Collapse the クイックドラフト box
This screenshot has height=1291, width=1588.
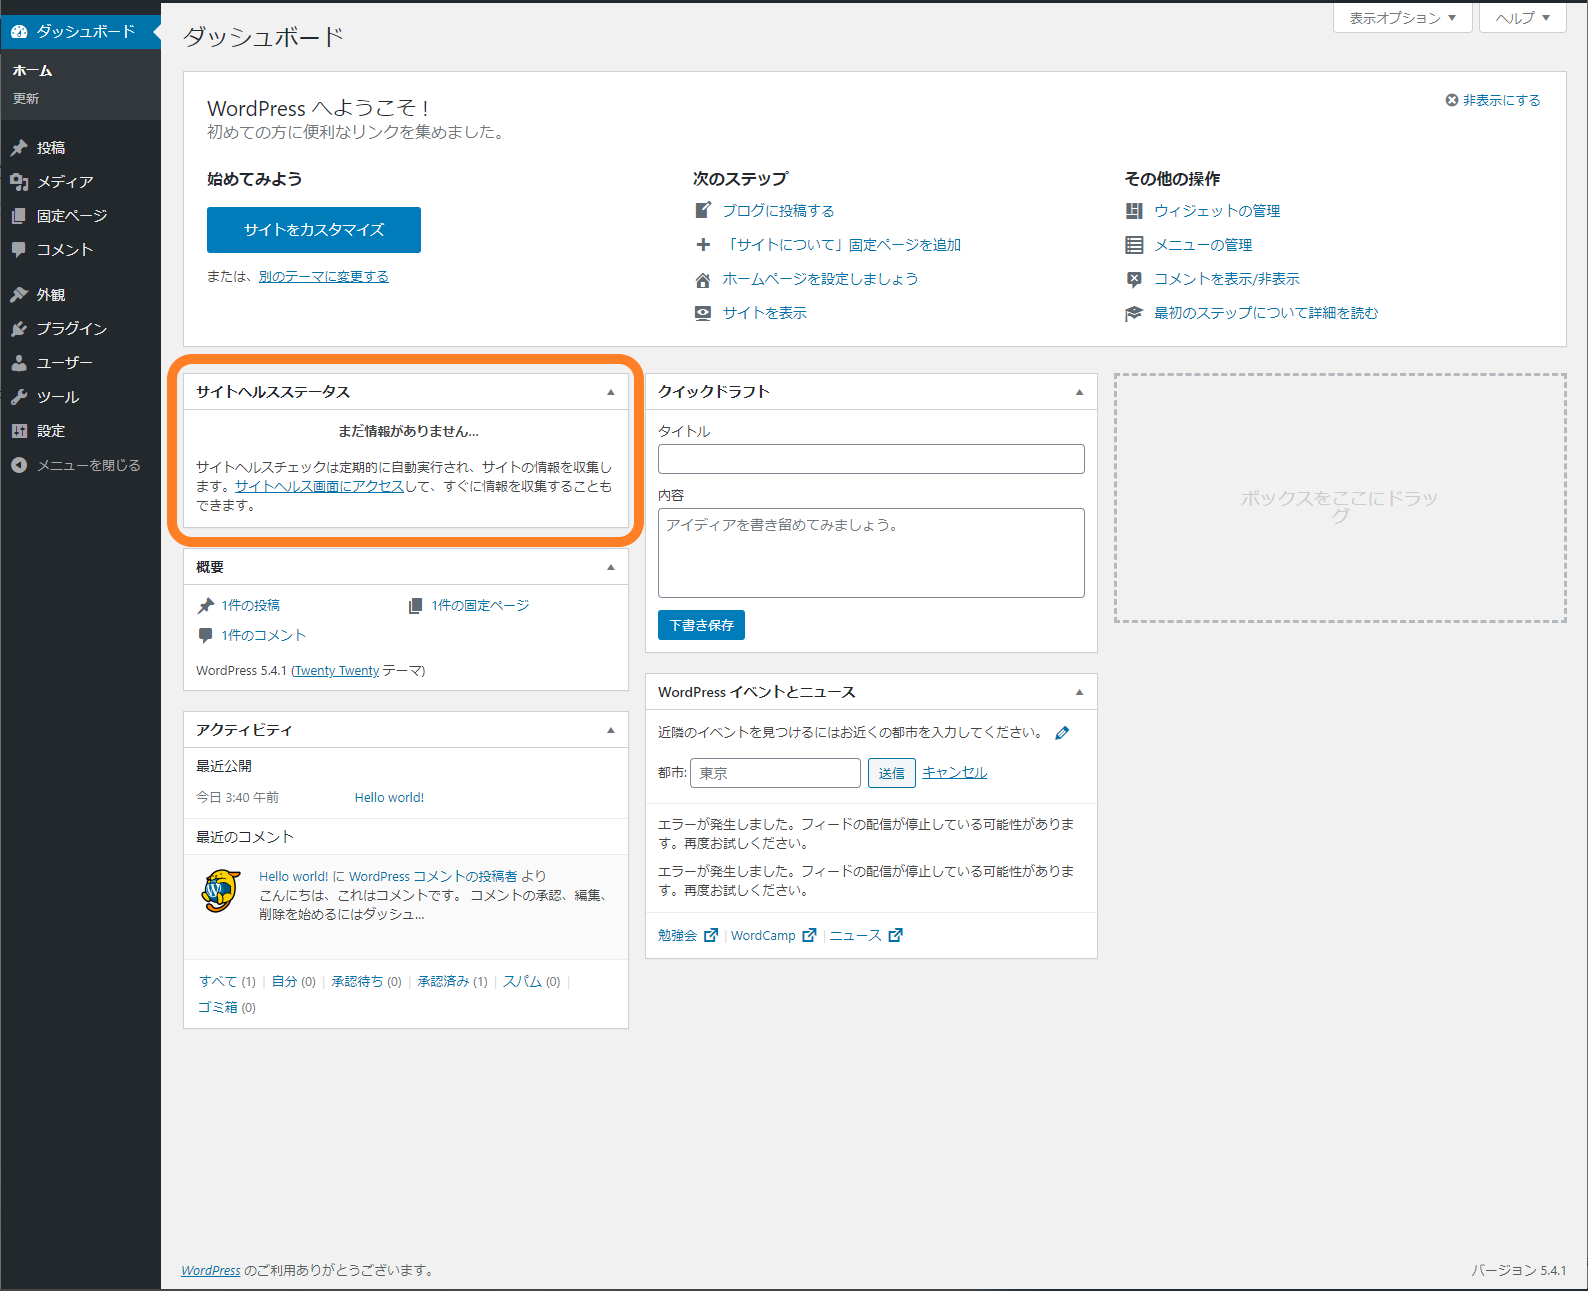pyautogui.click(x=1079, y=392)
